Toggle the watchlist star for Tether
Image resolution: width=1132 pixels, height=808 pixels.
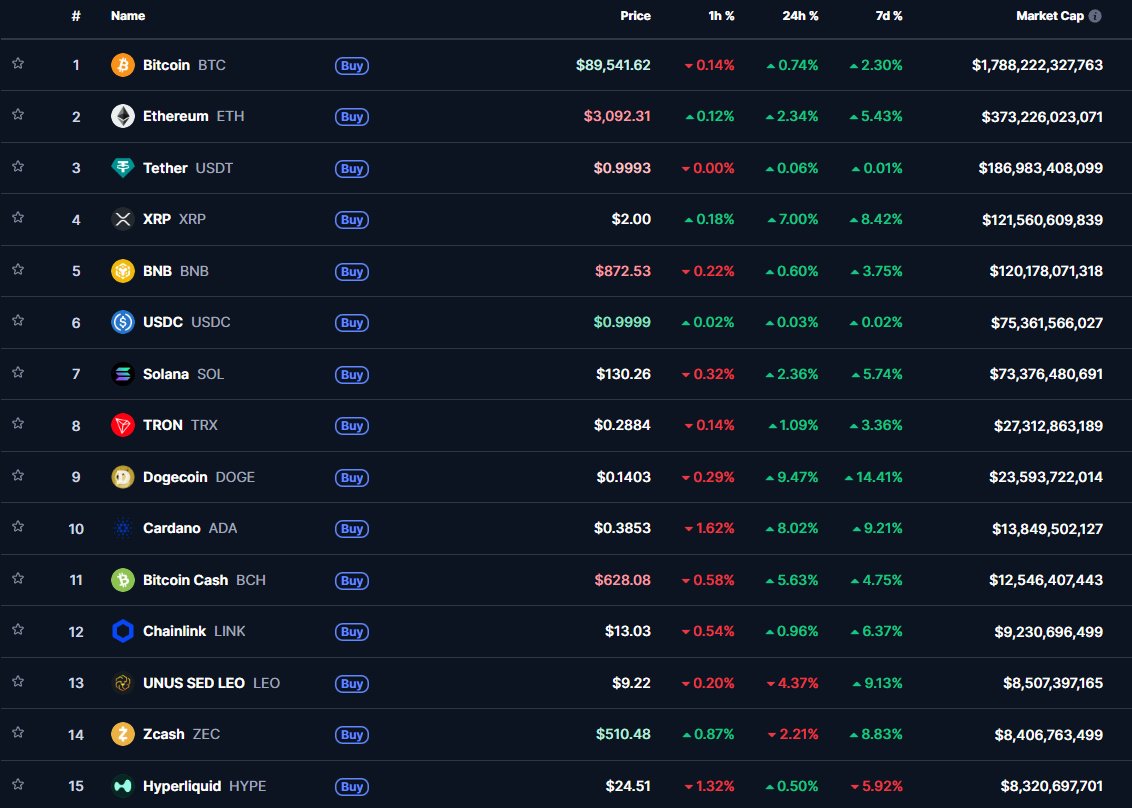click(18, 166)
